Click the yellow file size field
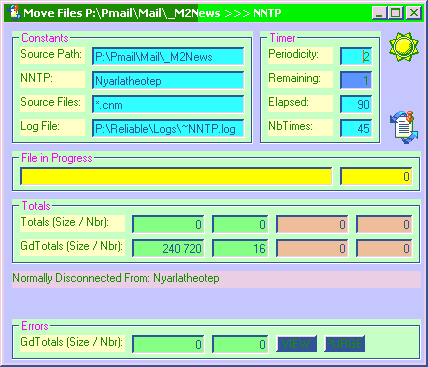Image resolution: width=428 pixels, height=367 pixels. point(376,176)
